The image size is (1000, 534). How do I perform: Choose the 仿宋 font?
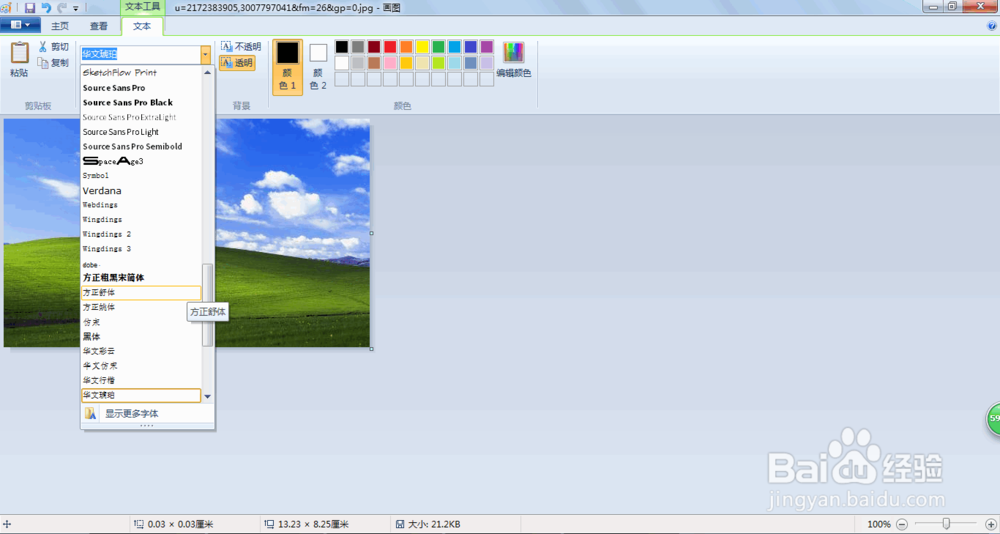pos(141,322)
